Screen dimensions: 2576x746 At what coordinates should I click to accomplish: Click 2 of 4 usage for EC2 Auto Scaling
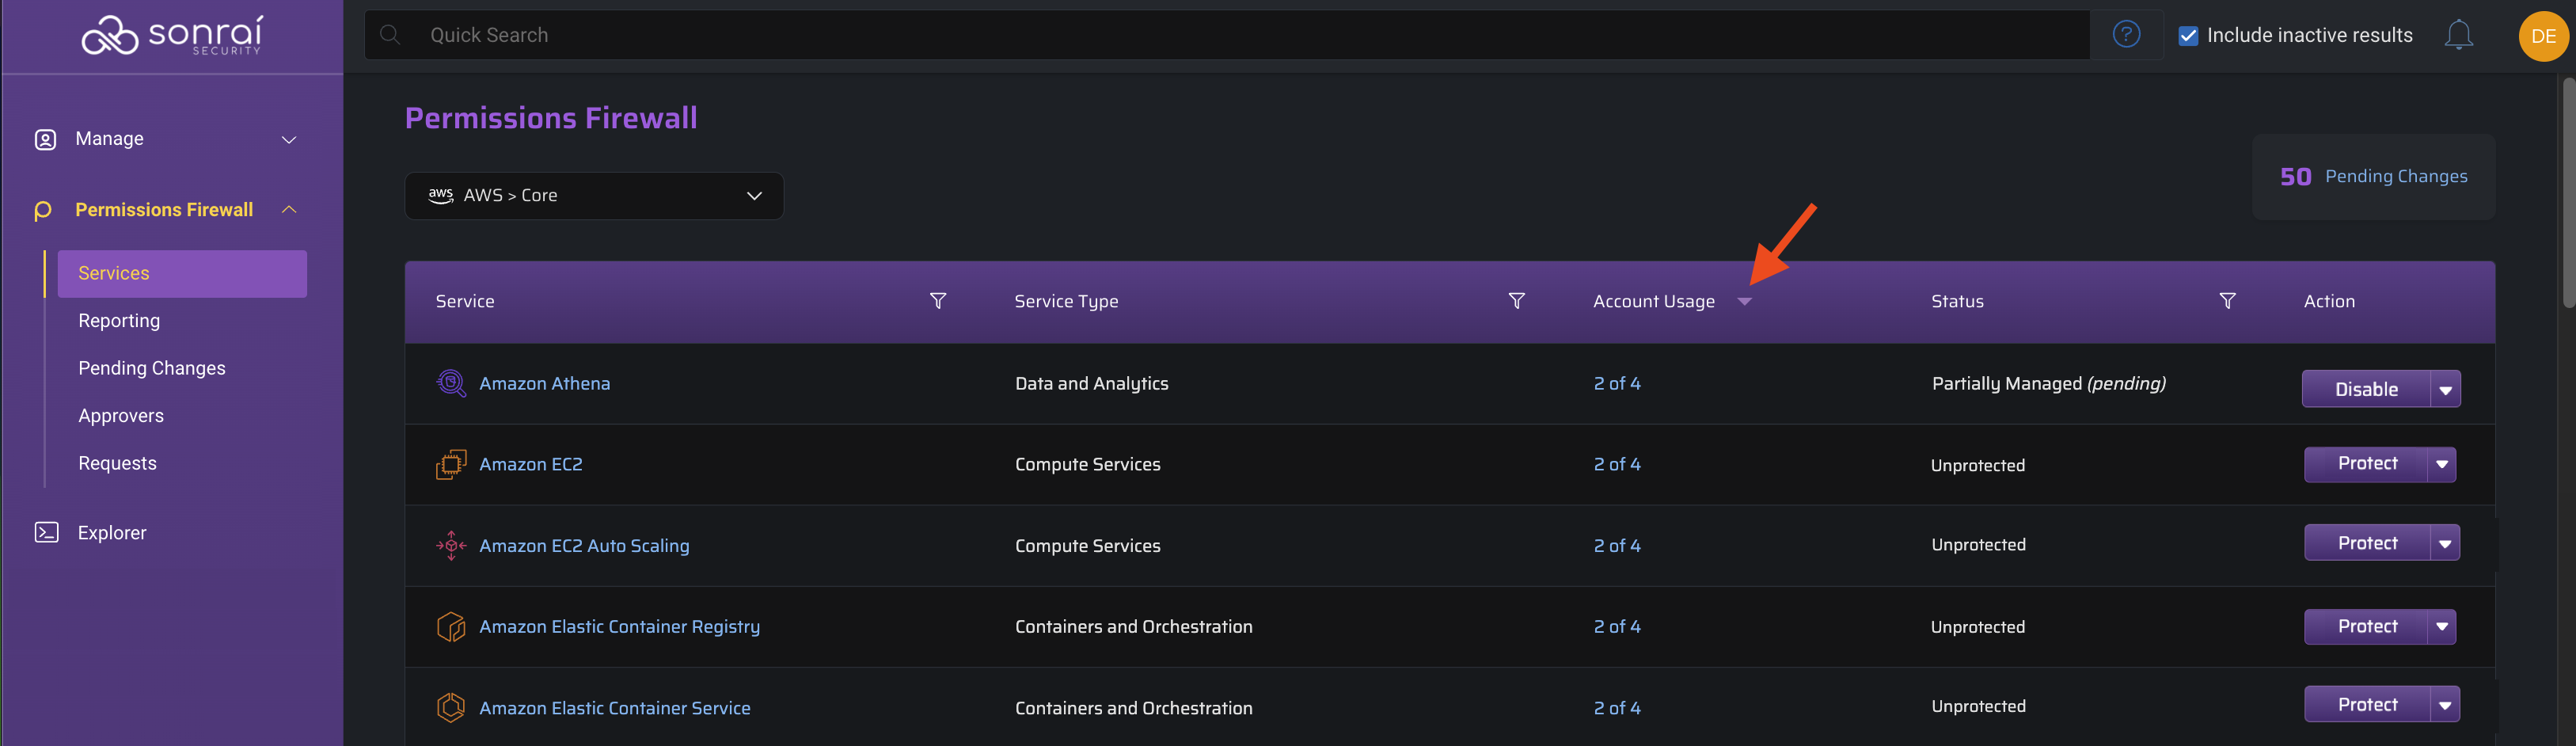pos(1617,545)
